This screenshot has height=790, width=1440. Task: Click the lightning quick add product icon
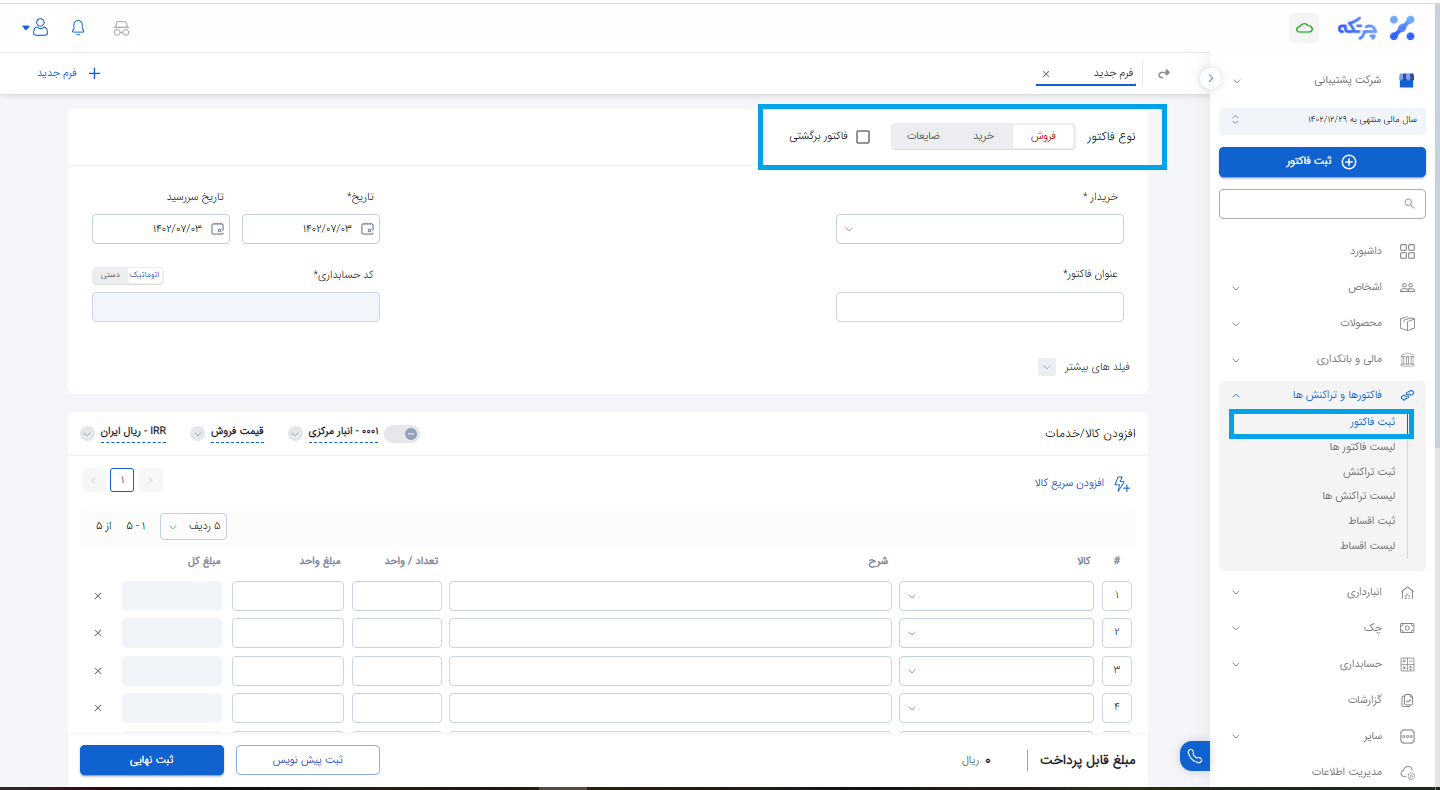click(1121, 484)
